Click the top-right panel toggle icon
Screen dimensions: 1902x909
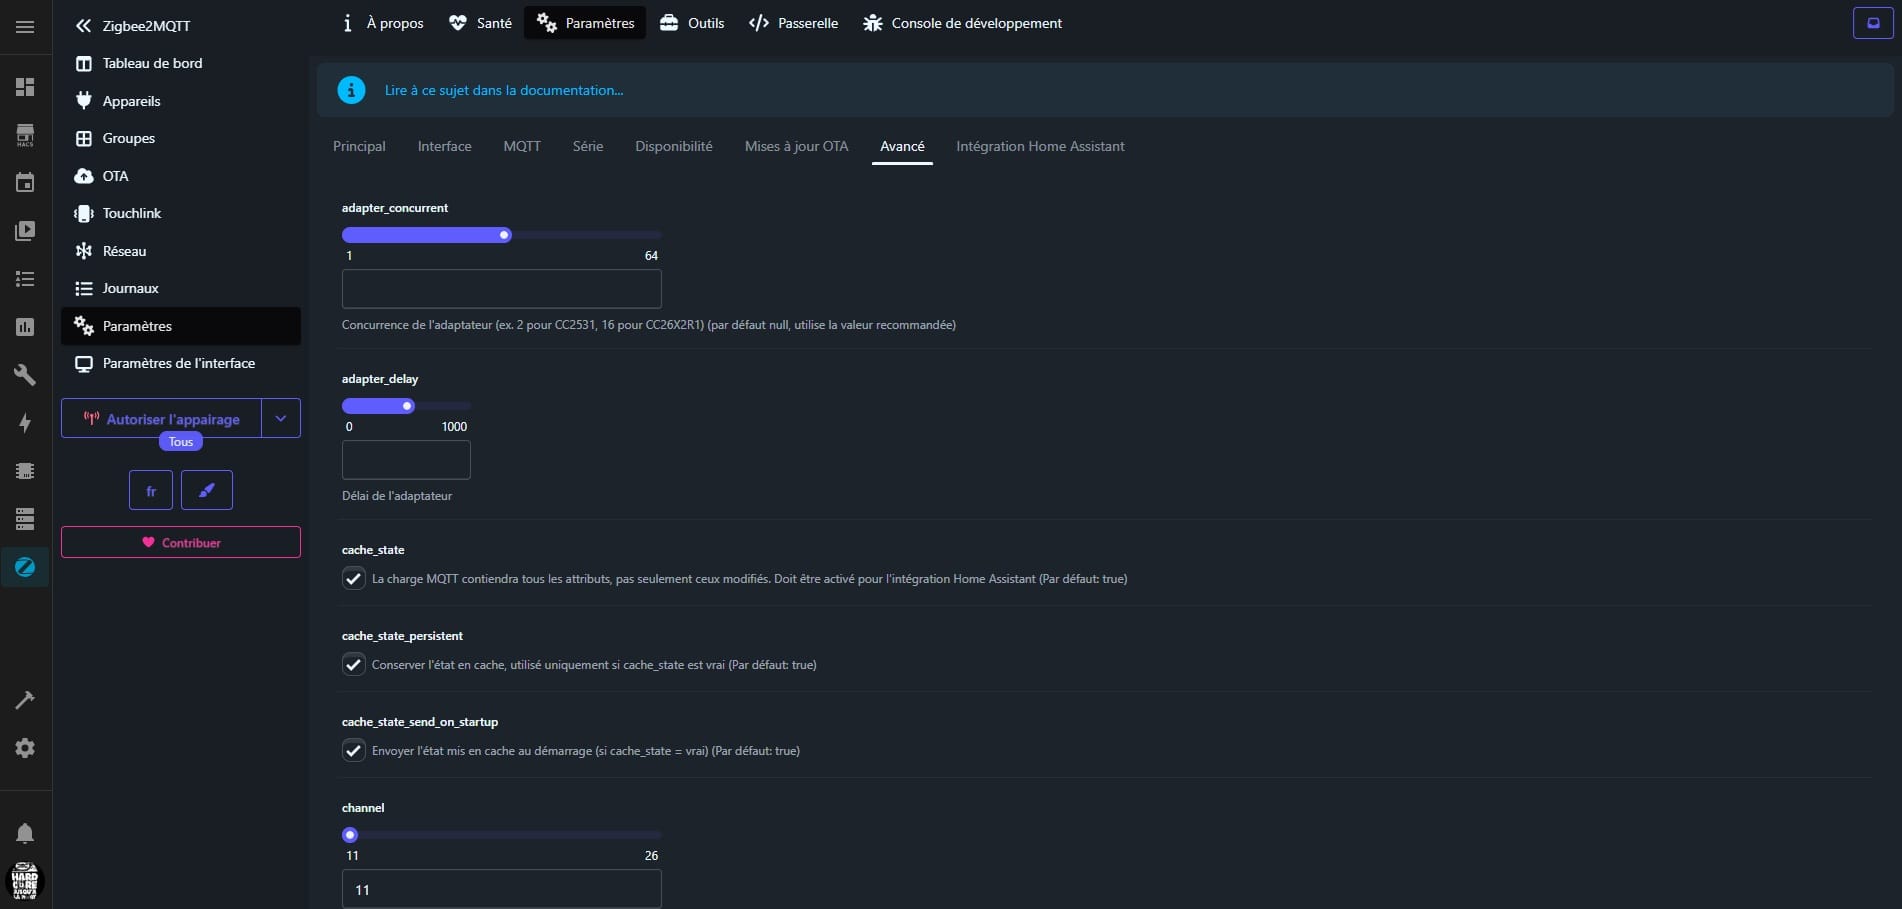[1872, 23]
